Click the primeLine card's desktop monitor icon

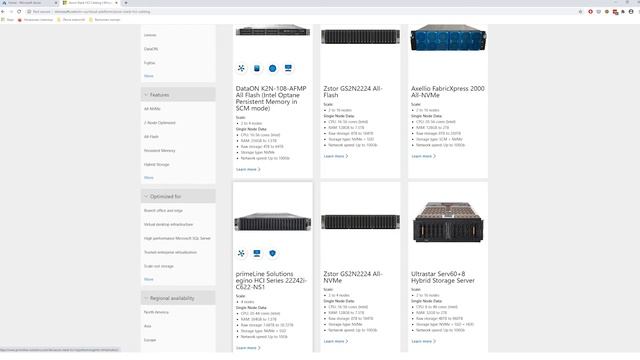coord(257,253)
